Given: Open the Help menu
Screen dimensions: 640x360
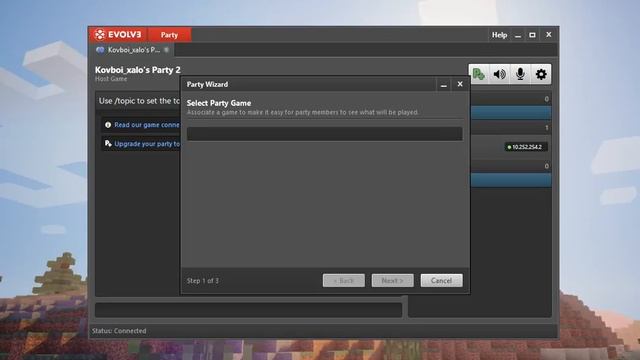Looking at the screenshot, I should pos(499,35).
